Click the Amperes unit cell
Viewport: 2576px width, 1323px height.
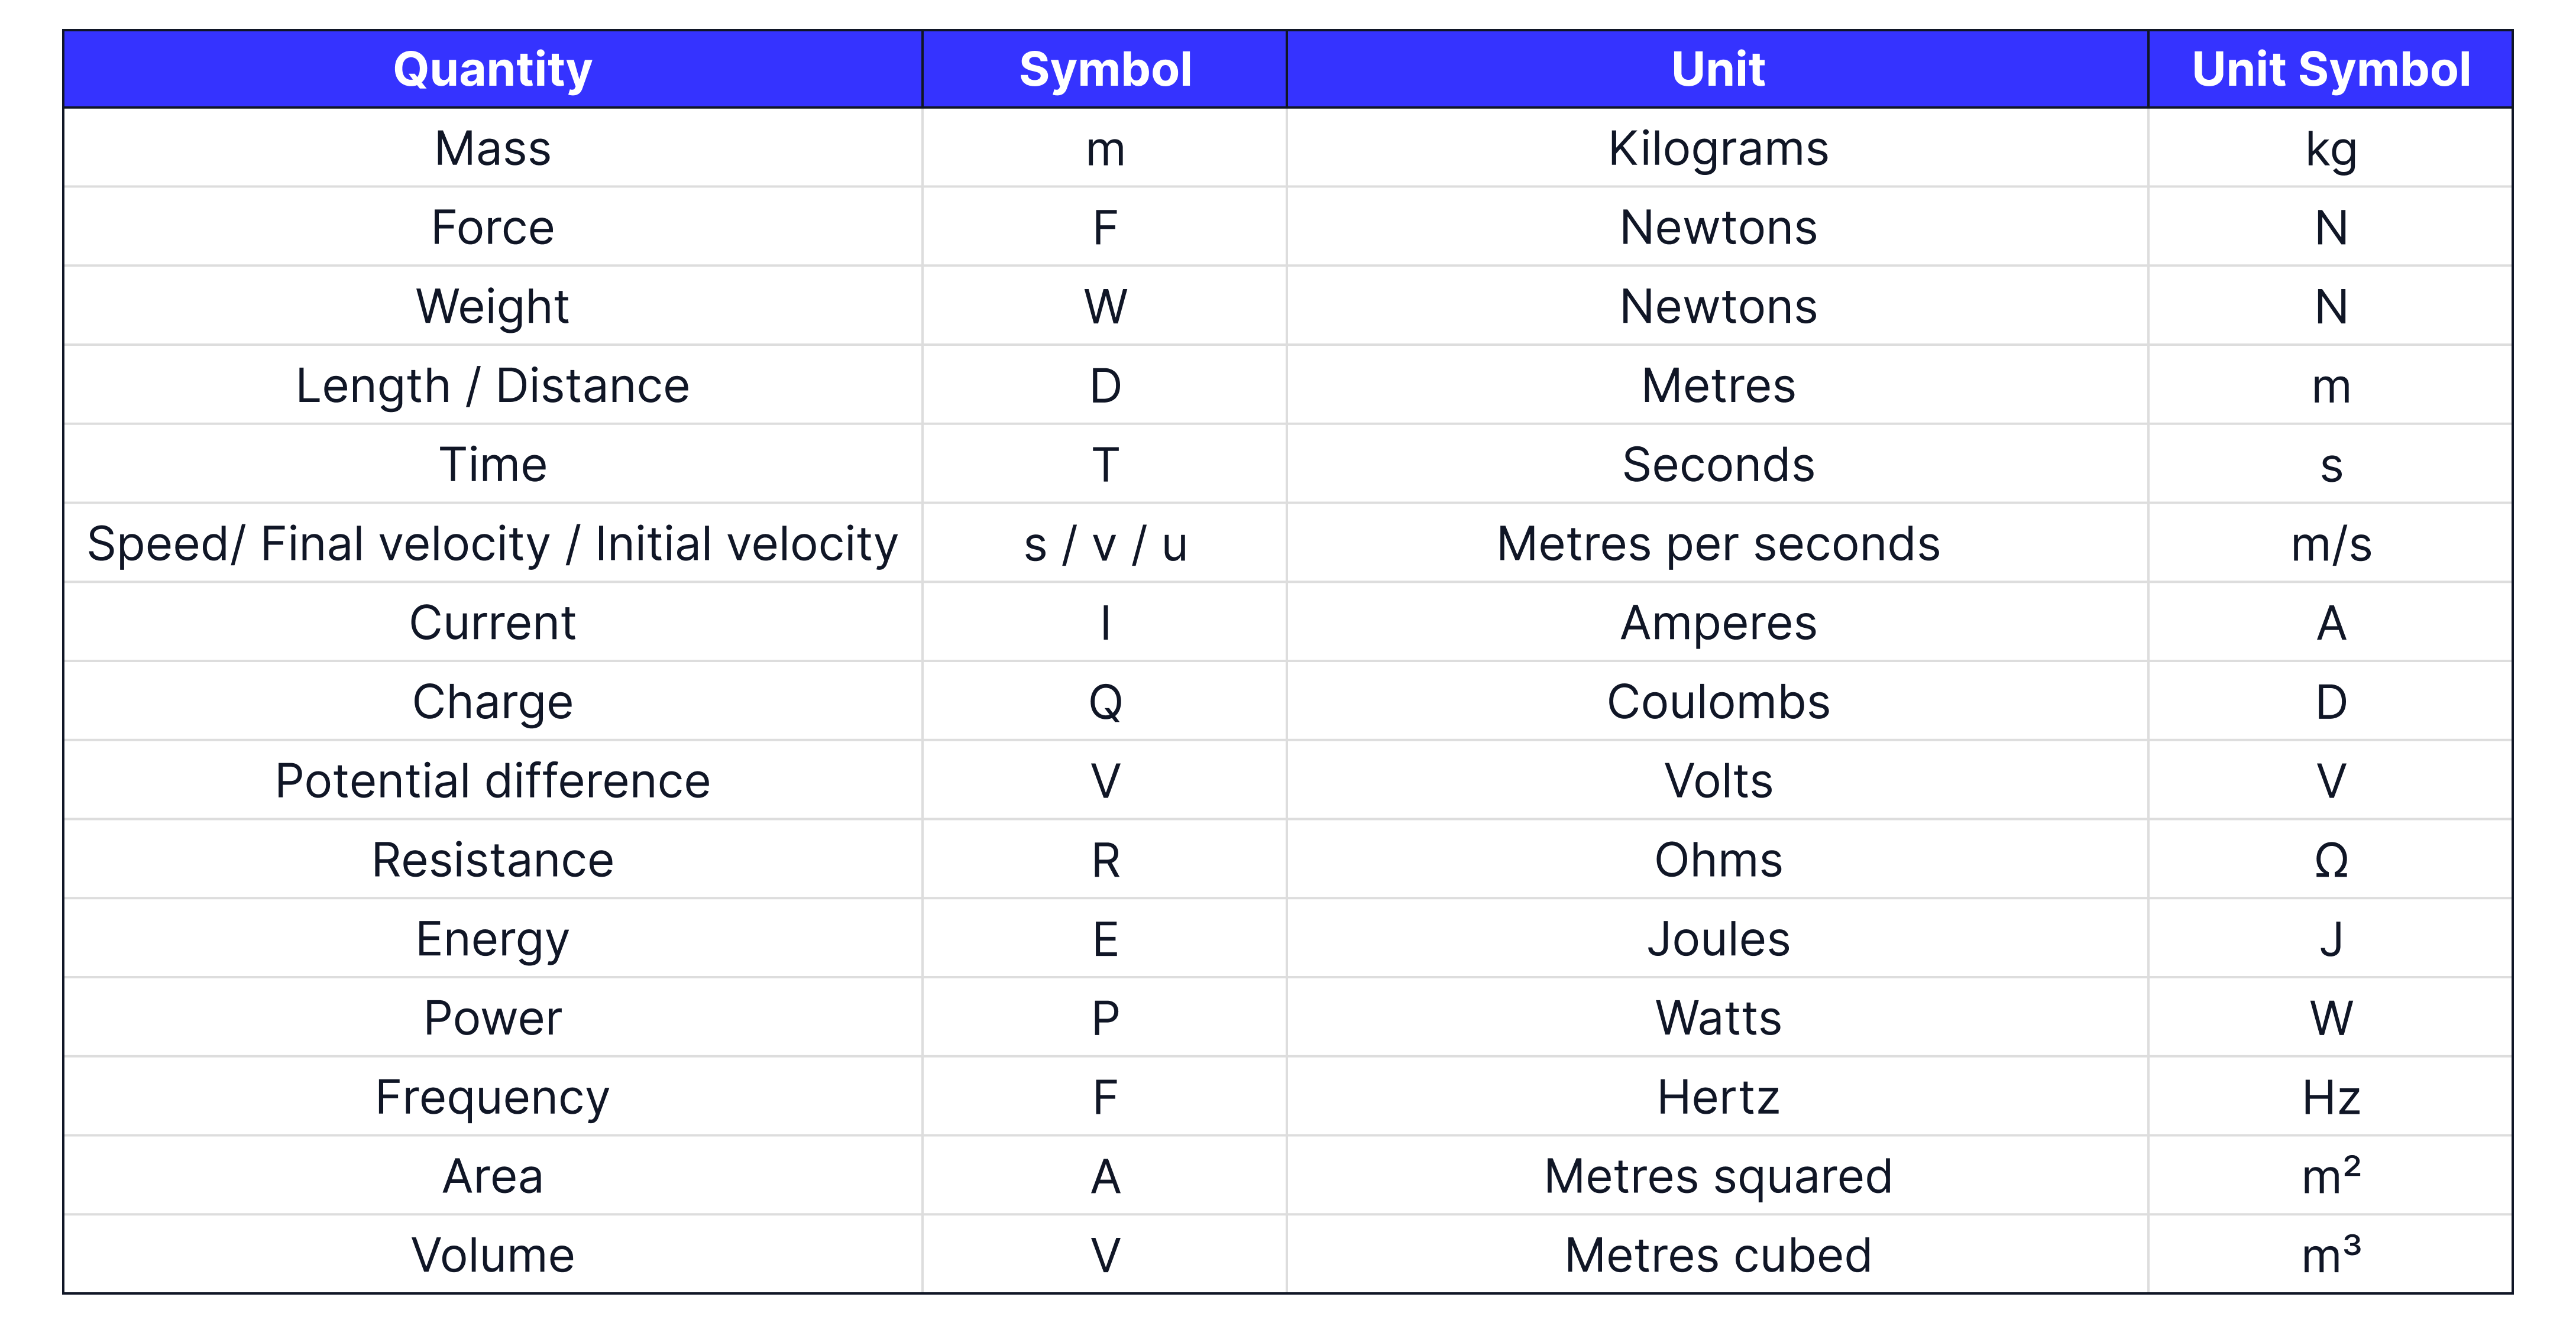(x=1718, y=623)
